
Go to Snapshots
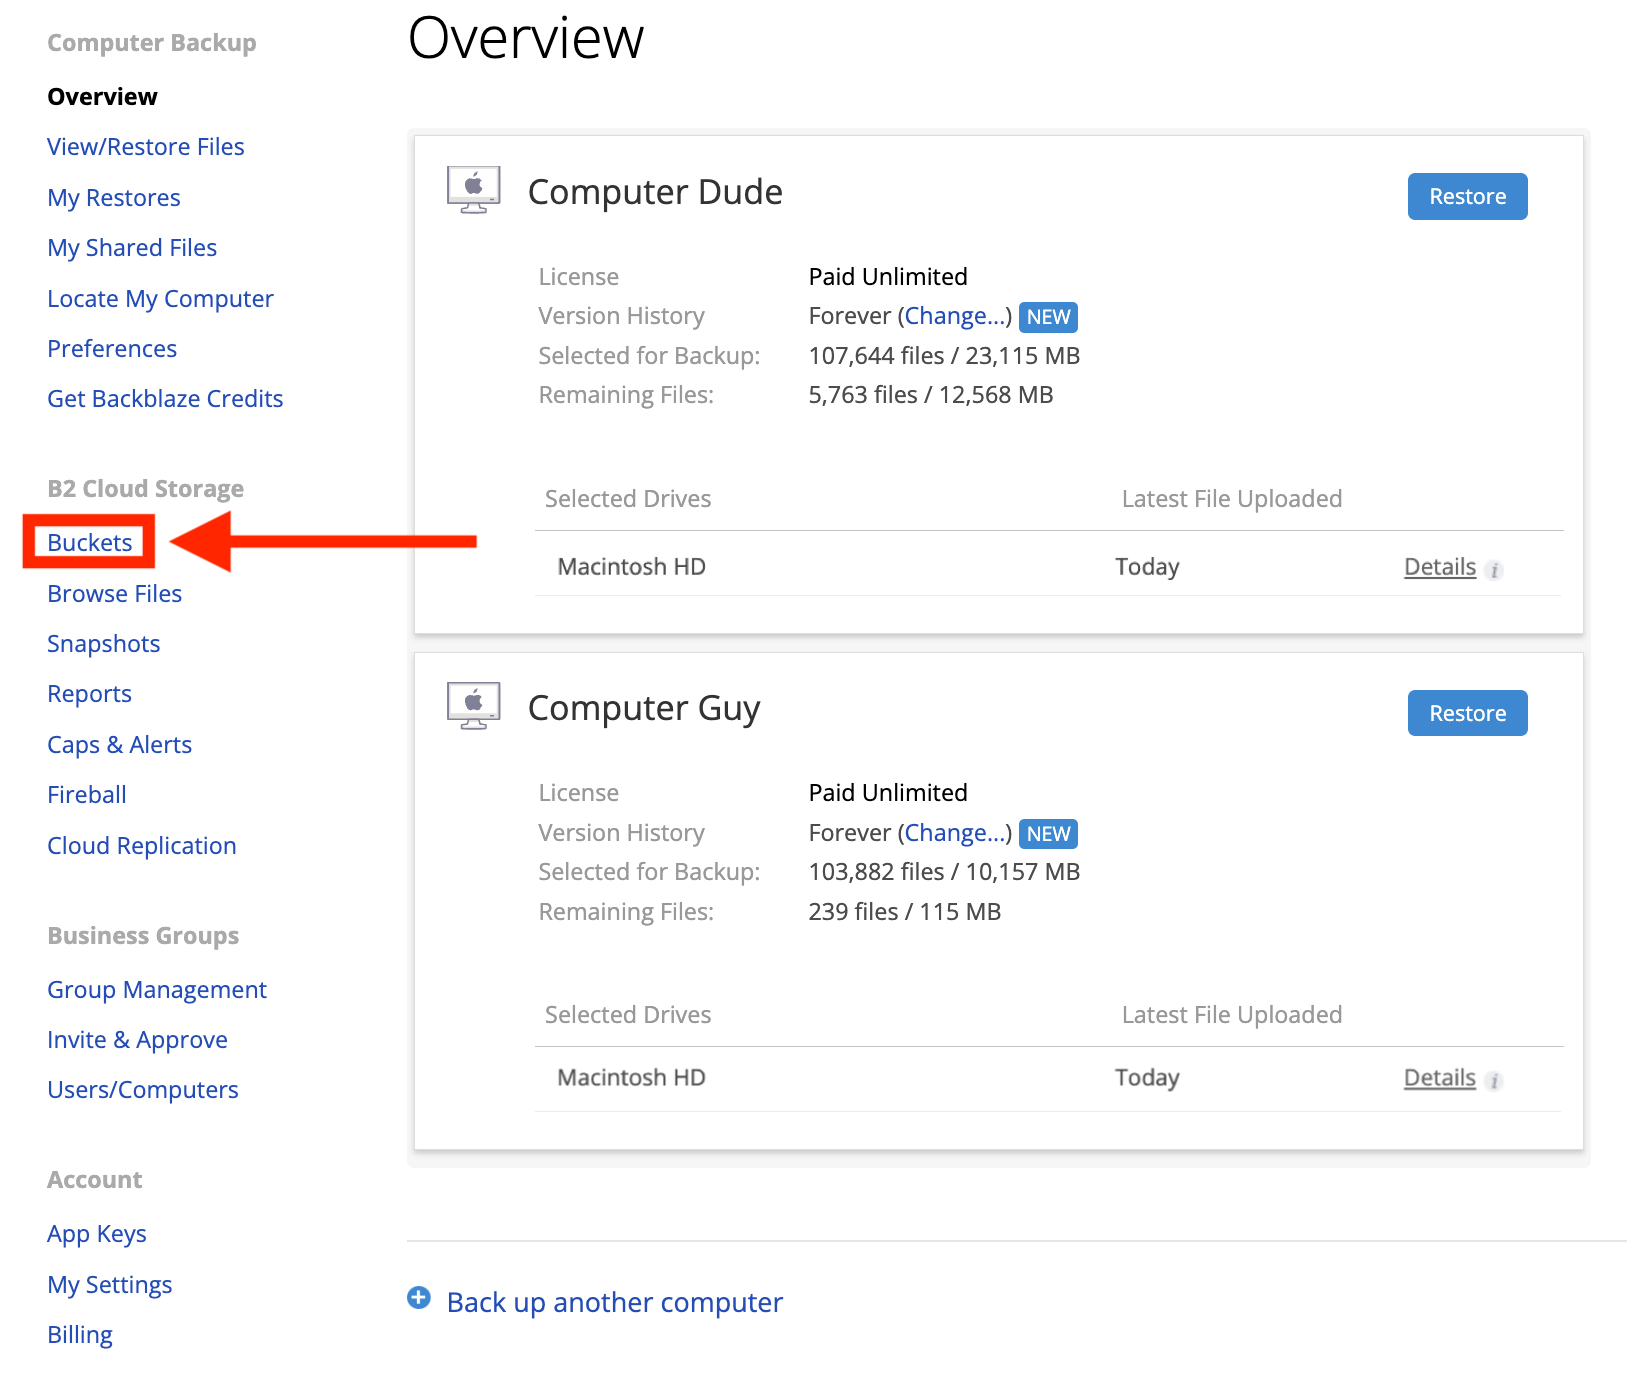pyautogui.click(x=104, y=644)
